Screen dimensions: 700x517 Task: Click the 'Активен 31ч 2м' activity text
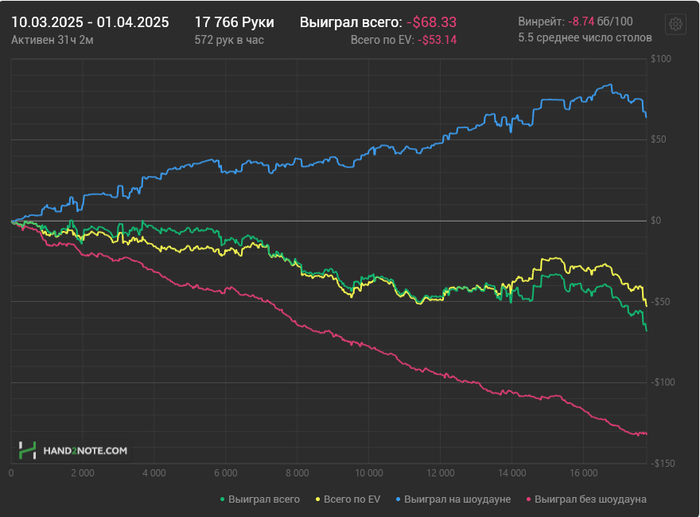click(x=52, y=40)
